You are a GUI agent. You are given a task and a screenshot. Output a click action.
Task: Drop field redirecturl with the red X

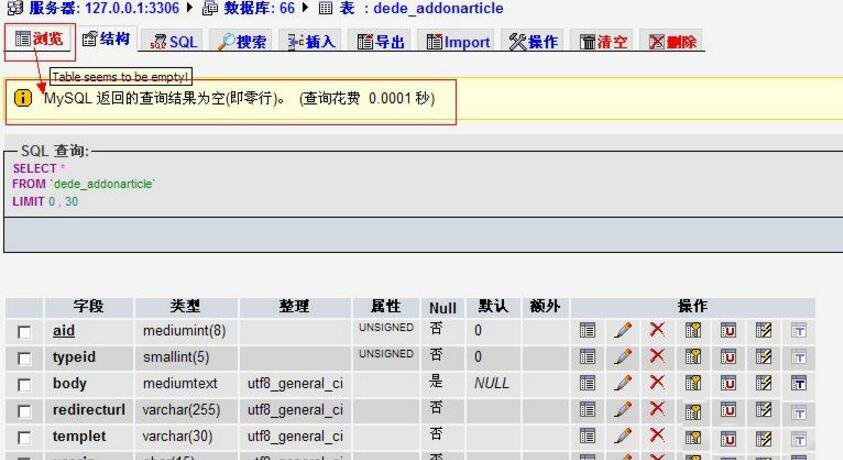click(657, 408)
